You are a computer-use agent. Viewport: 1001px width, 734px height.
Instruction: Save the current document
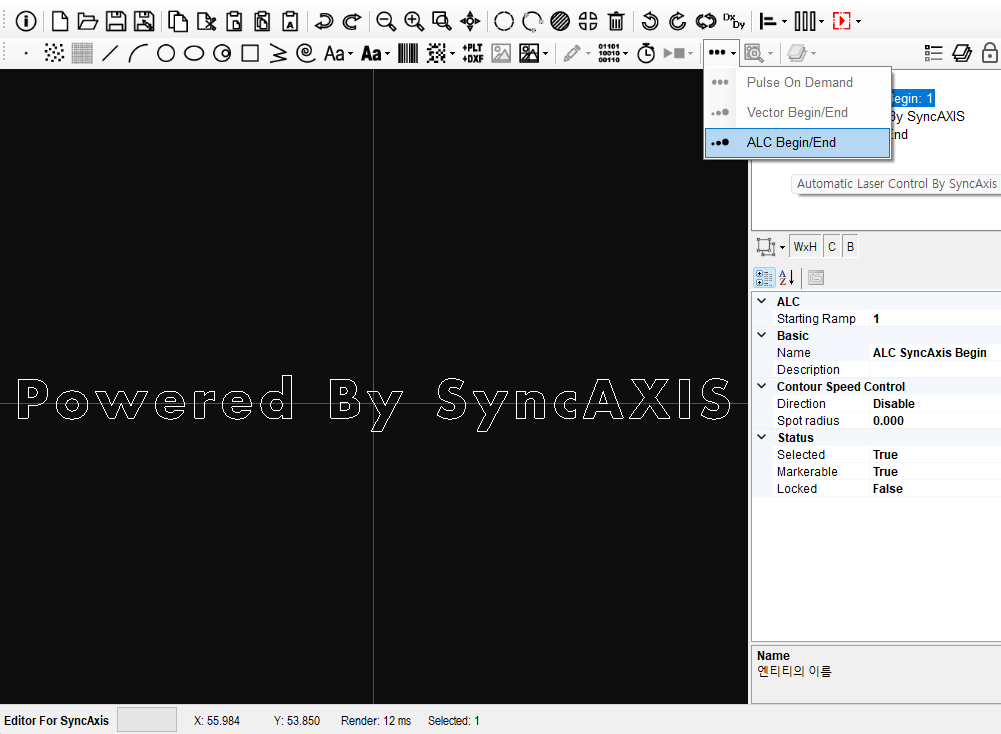(x=116, y=21)
